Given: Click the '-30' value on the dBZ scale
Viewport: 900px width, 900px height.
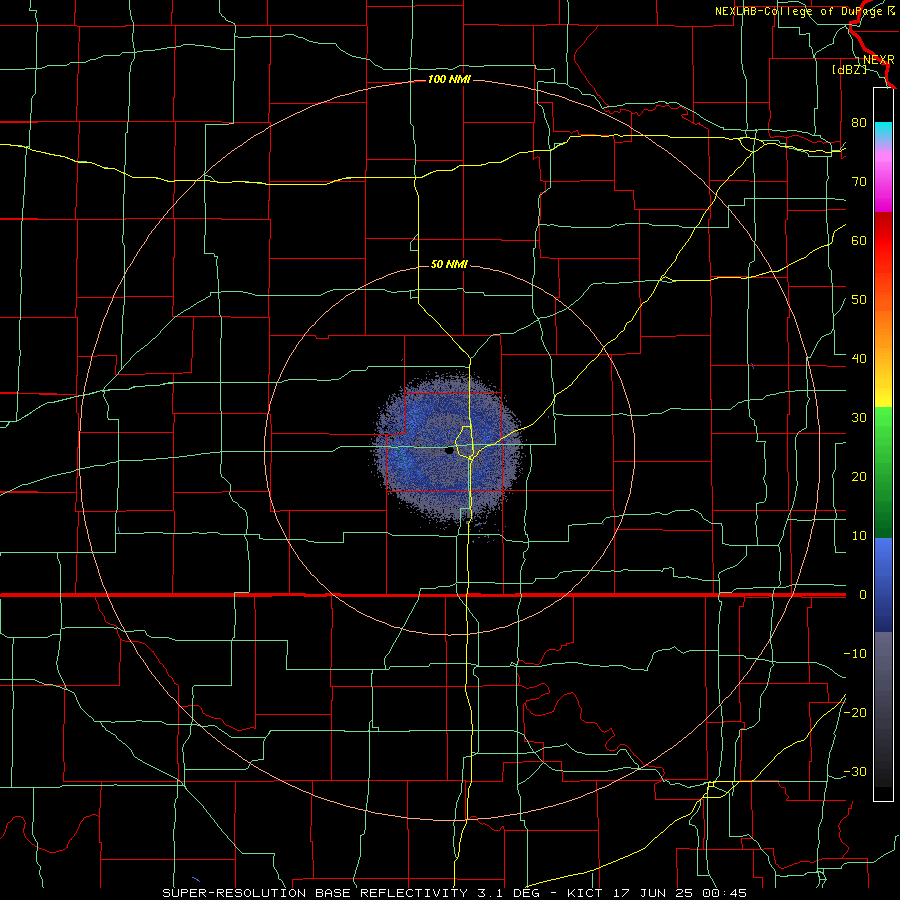Looking at the screenshot, I should [x=855, y=771].
